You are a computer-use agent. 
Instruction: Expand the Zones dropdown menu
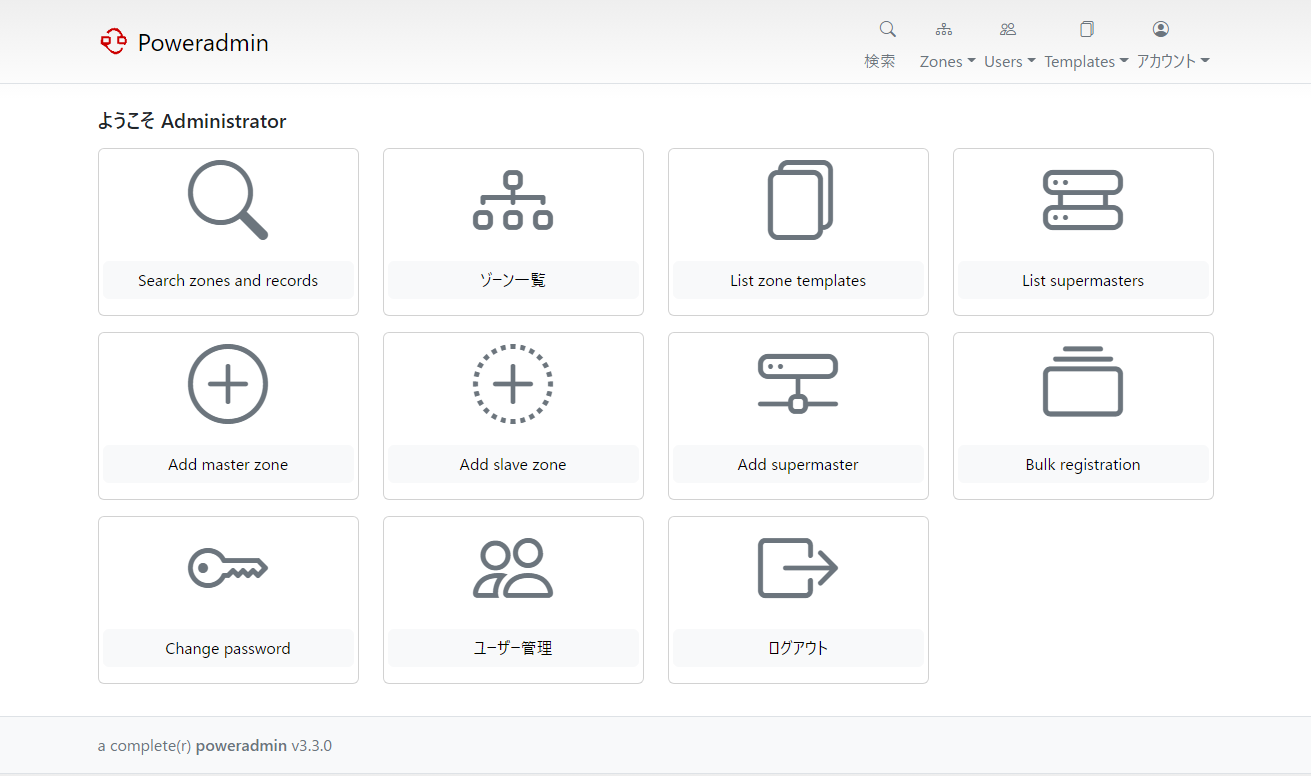pos(947,61)
